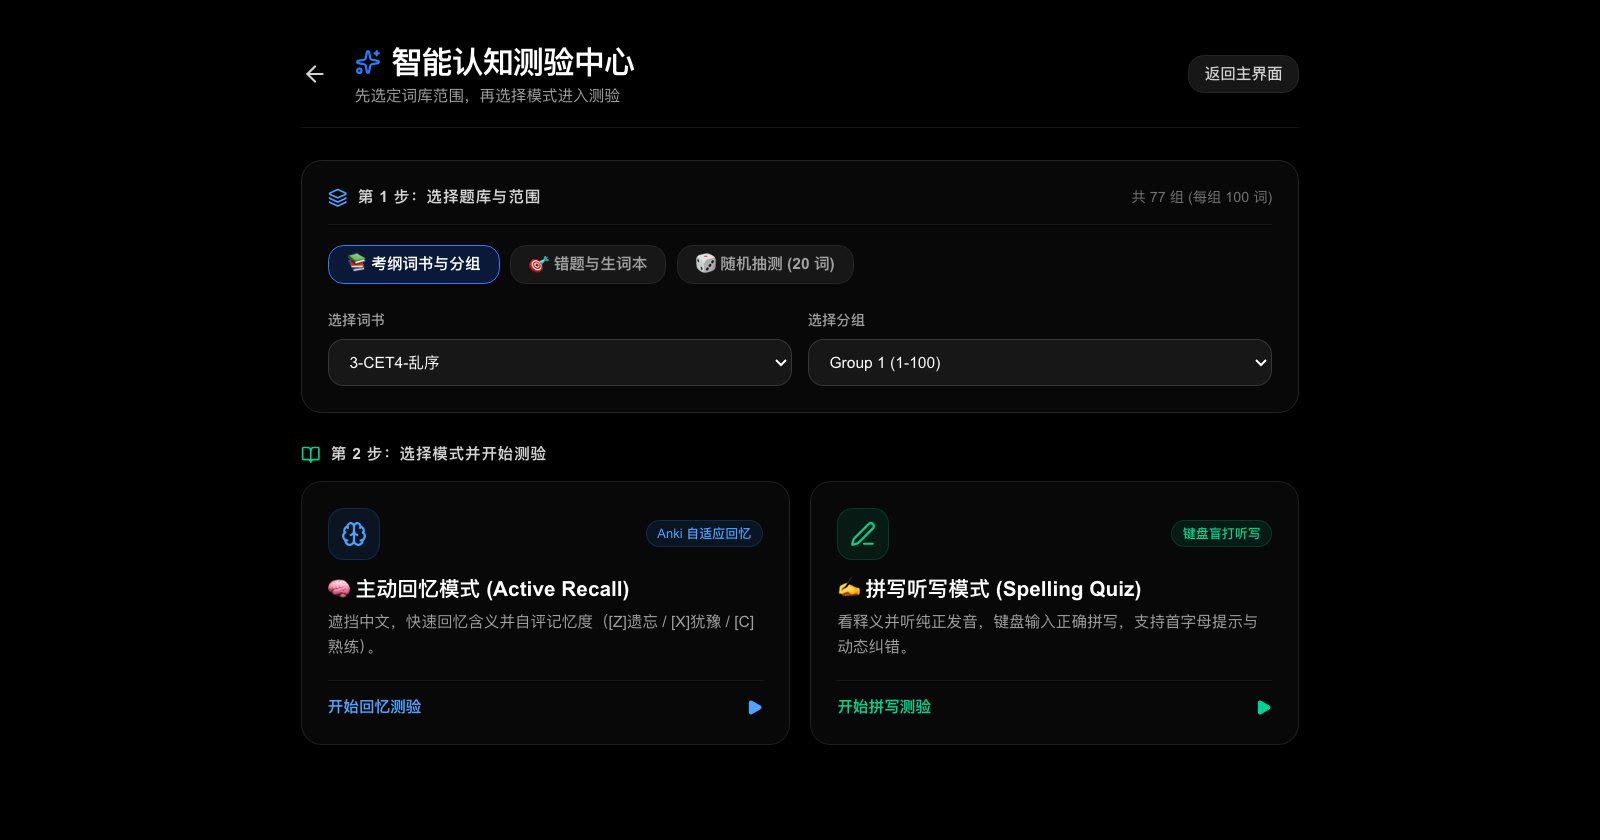Viewport: 1600px width, 840px height.
Task: Click the 共 77 组 (每组 100 词) text
Action: point(1202,197)
